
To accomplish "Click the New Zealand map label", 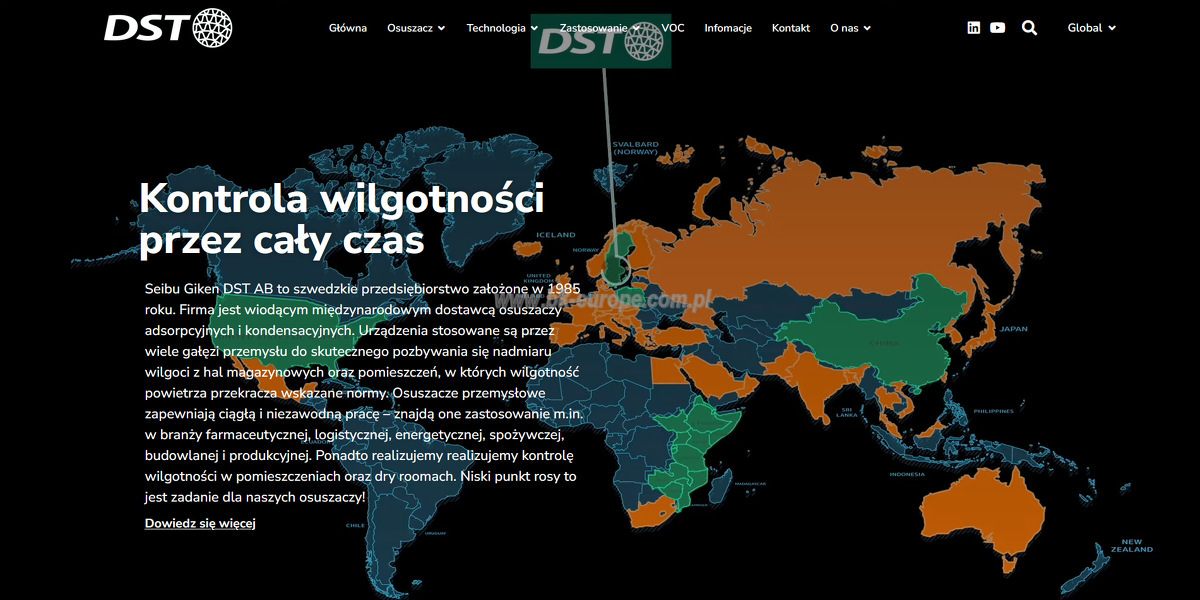I will 1131,545.
